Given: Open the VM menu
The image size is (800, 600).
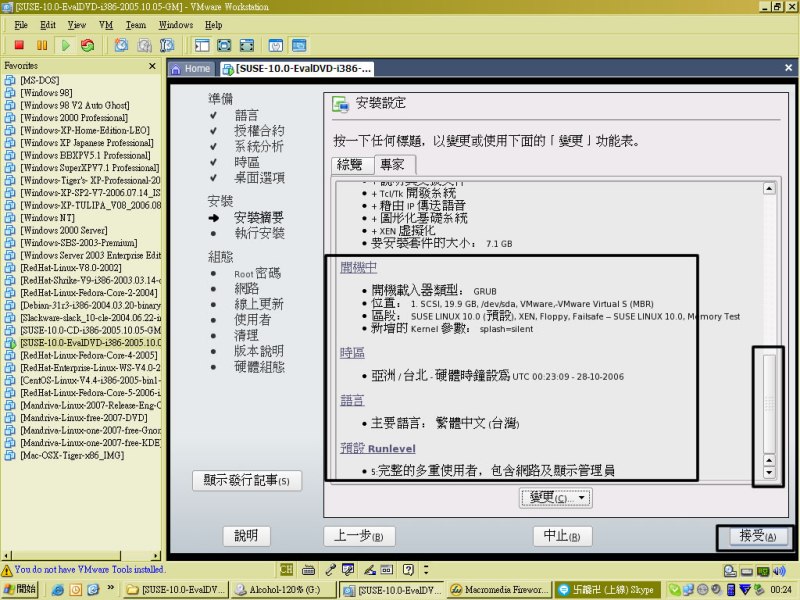Looking at the screenshot, I should (106, 25).
